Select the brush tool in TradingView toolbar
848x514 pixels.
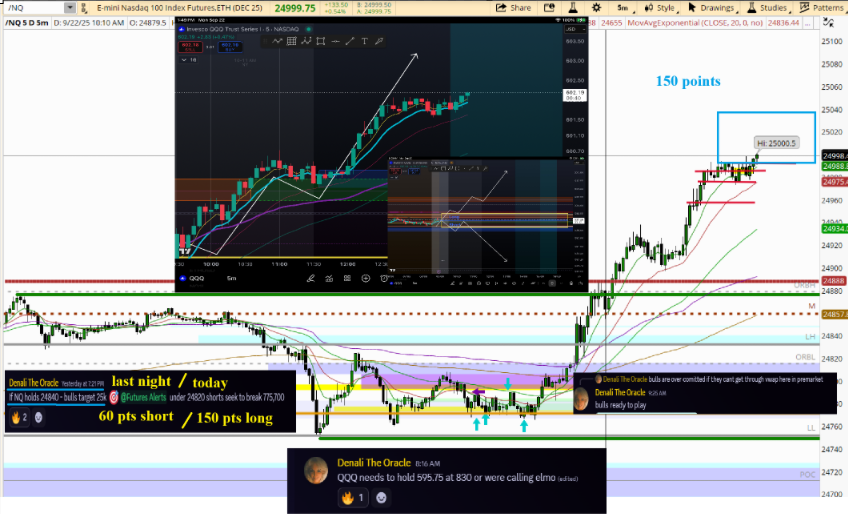[x=379, y=41]
